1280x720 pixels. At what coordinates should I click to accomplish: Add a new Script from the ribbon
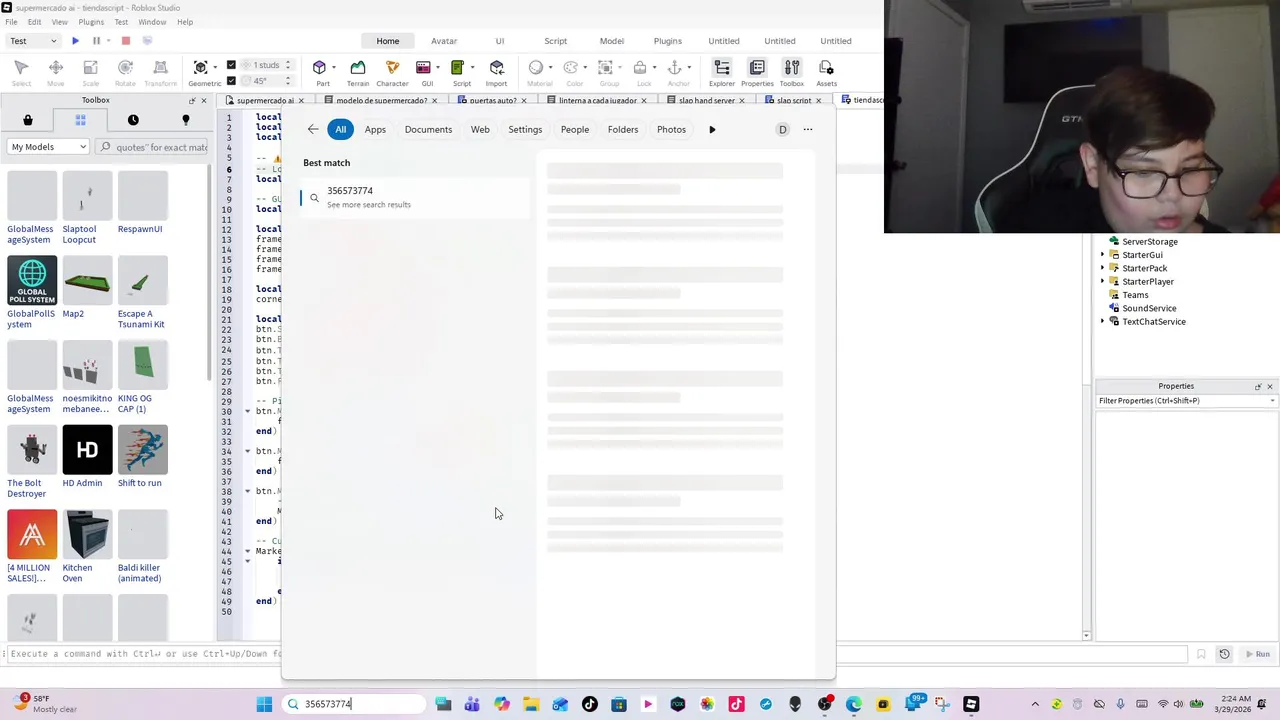click(458, 67)
